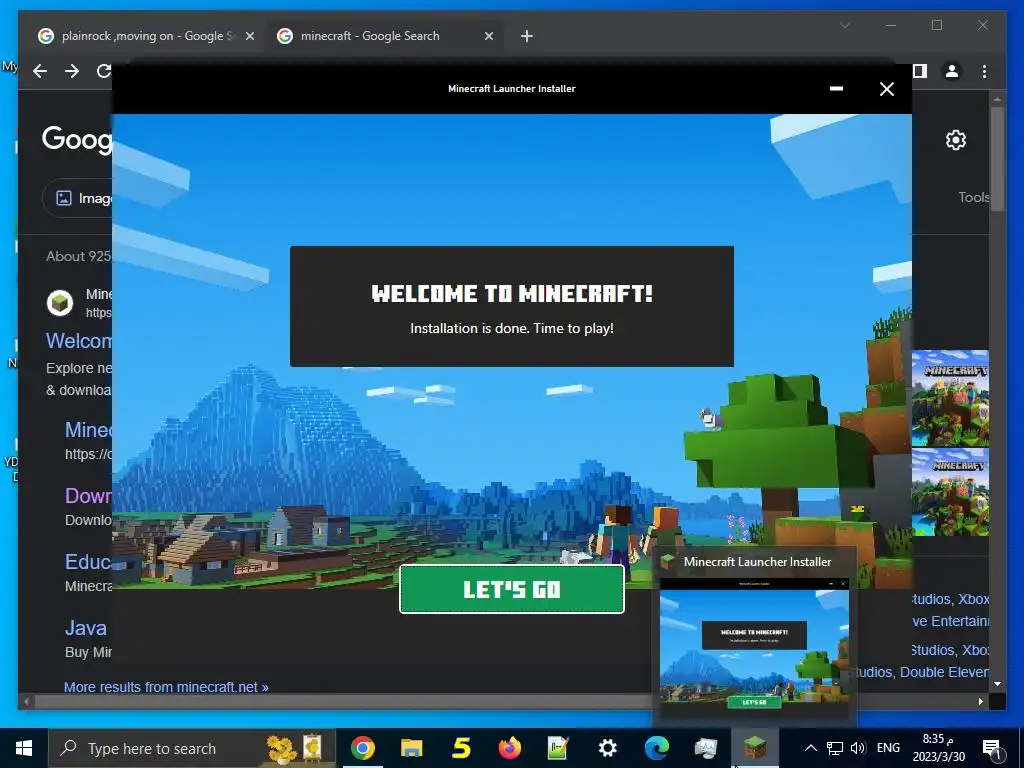The image size is (1024, 768).
Task: Launch Firefox from taskbar
Action: point(509,748)
